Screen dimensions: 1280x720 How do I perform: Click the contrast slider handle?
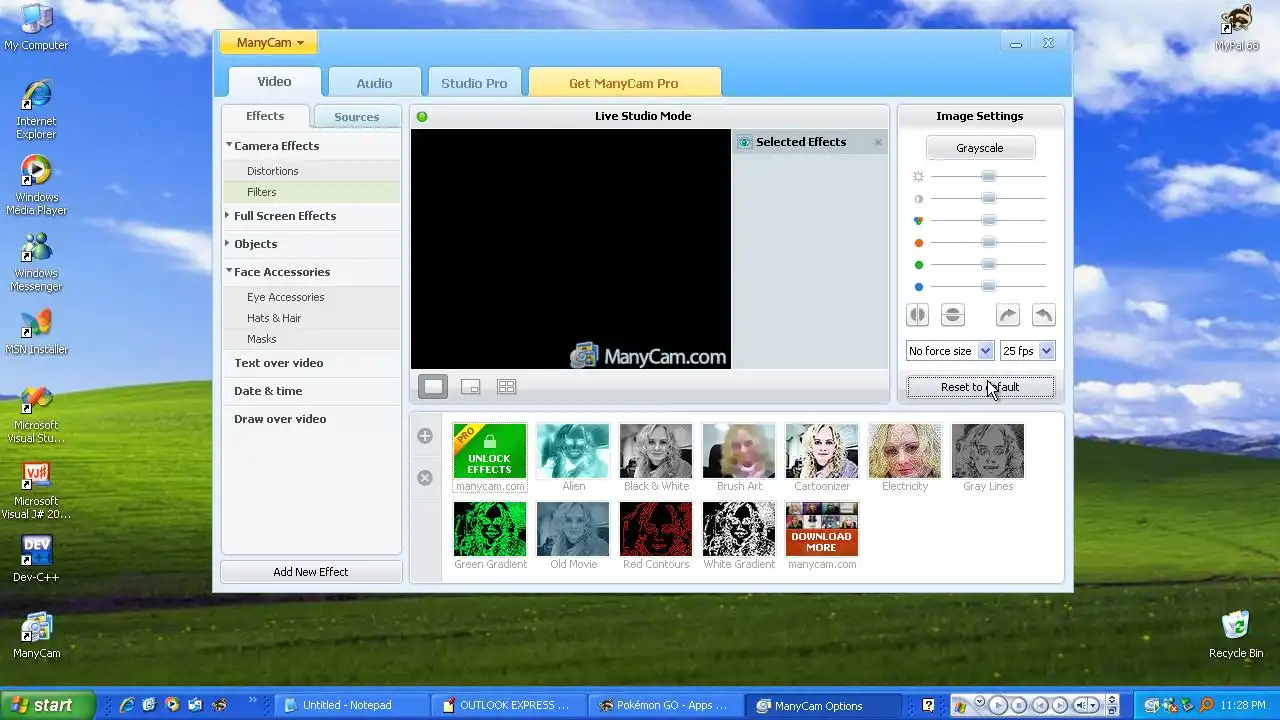pos(989,198)
